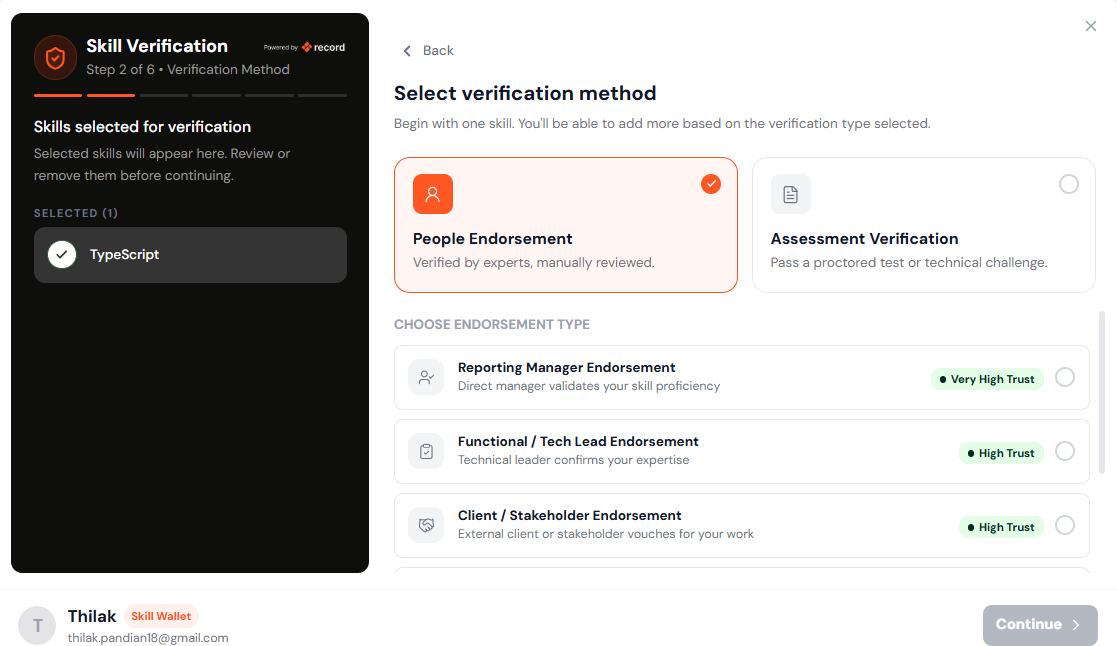Click the CHOOSE ENDORSEMENT TYPE heading
The height and width of the screenshot is (646, 1117).
492,324
